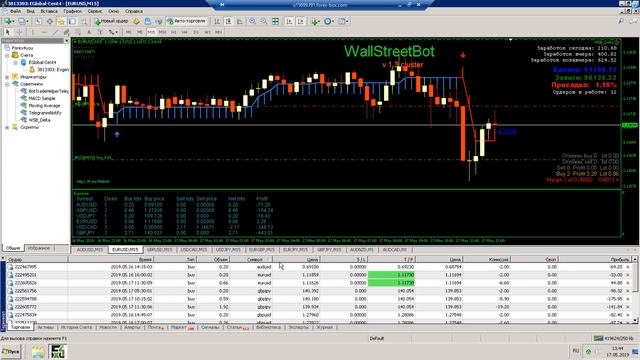Viewport: 640px width, 360px height.
Task: Collapse the Советники tree node
Action: [7, 84]
